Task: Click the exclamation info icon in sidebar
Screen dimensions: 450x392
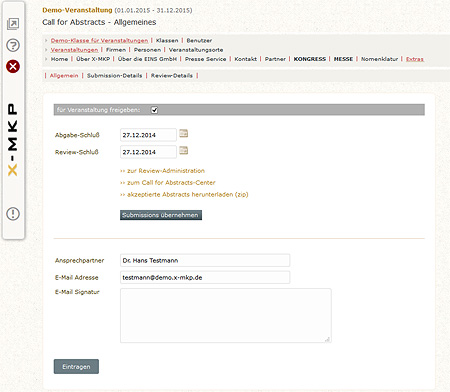Action: [x=13, y=214]
